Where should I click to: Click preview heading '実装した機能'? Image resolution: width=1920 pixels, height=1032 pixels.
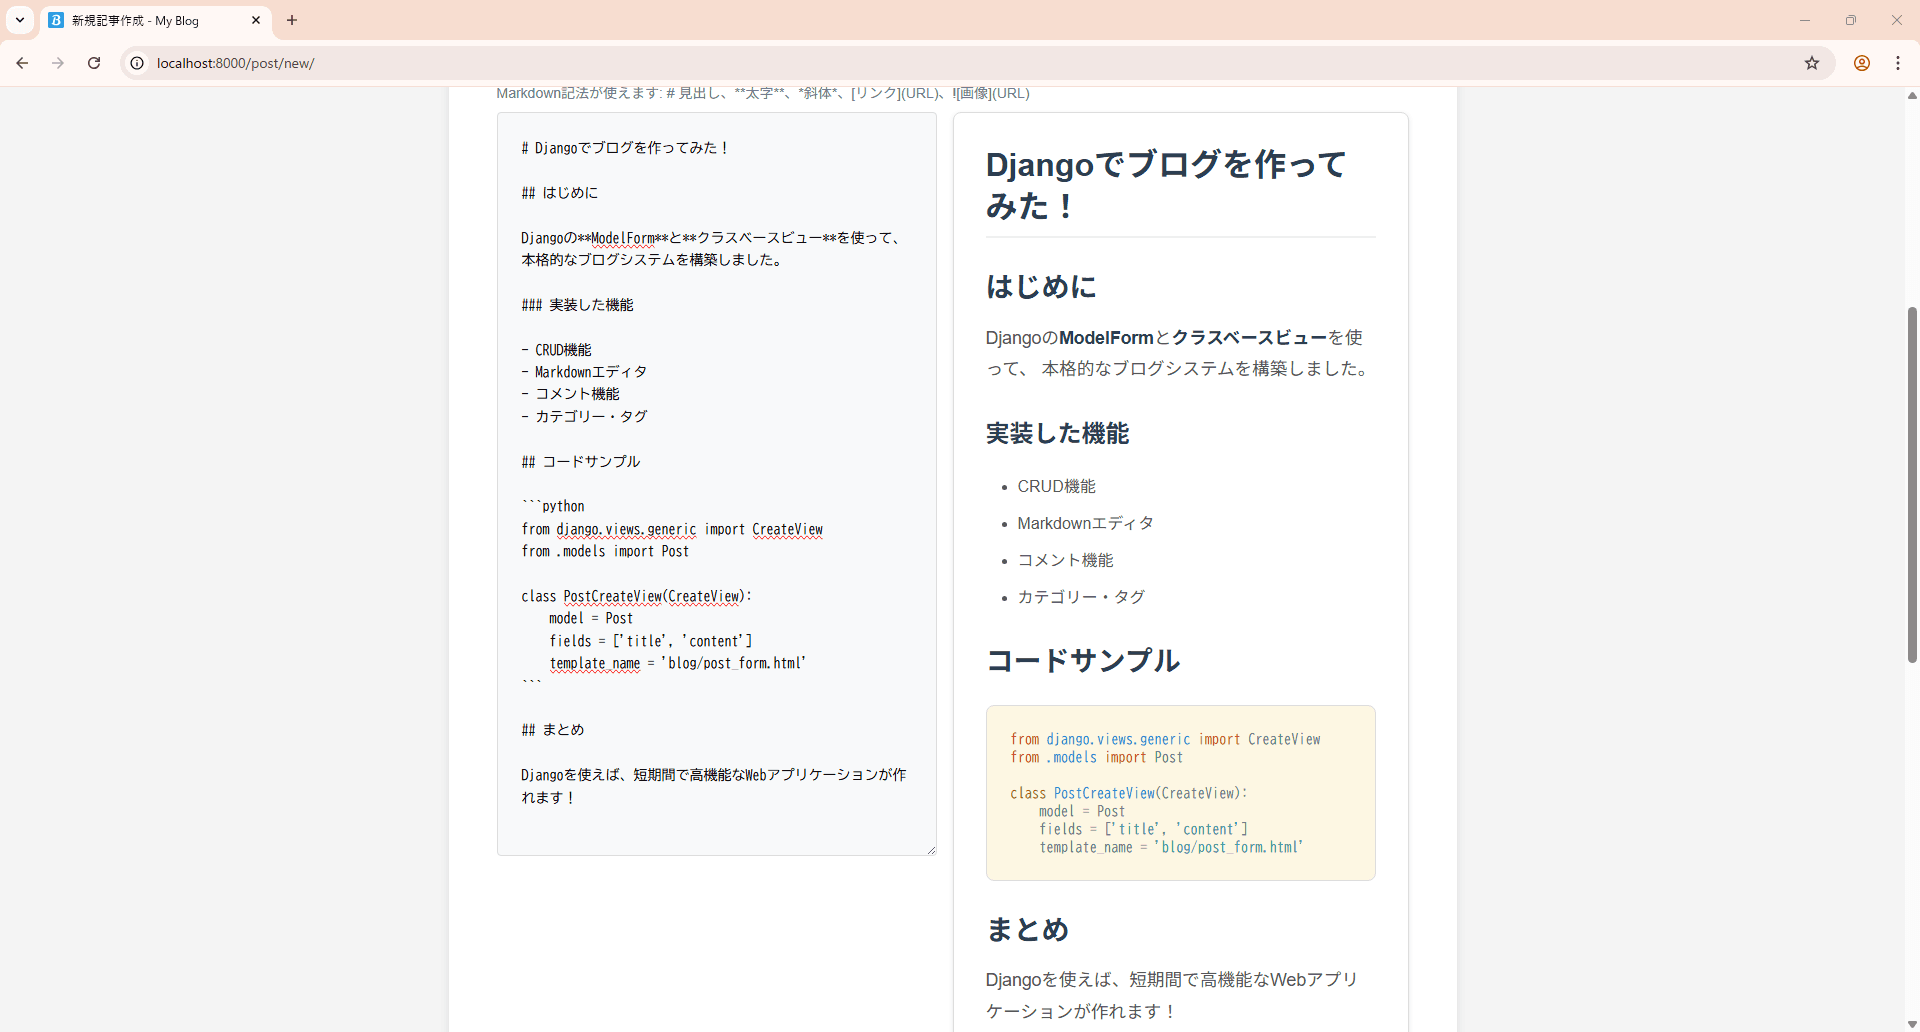1057,433
